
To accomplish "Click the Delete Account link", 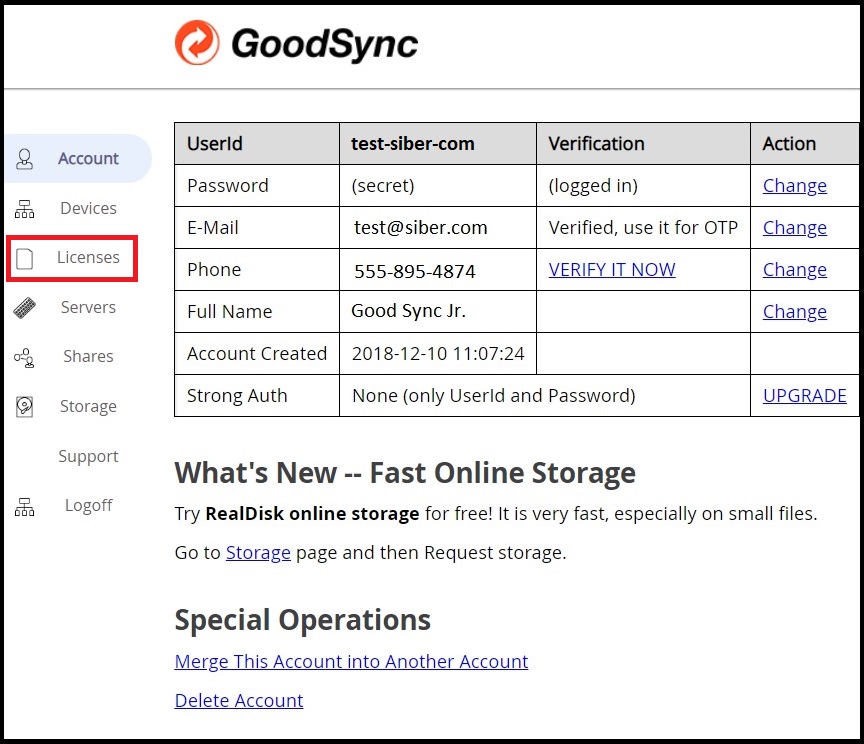I will pyautogui.click(x=239, y=701).
